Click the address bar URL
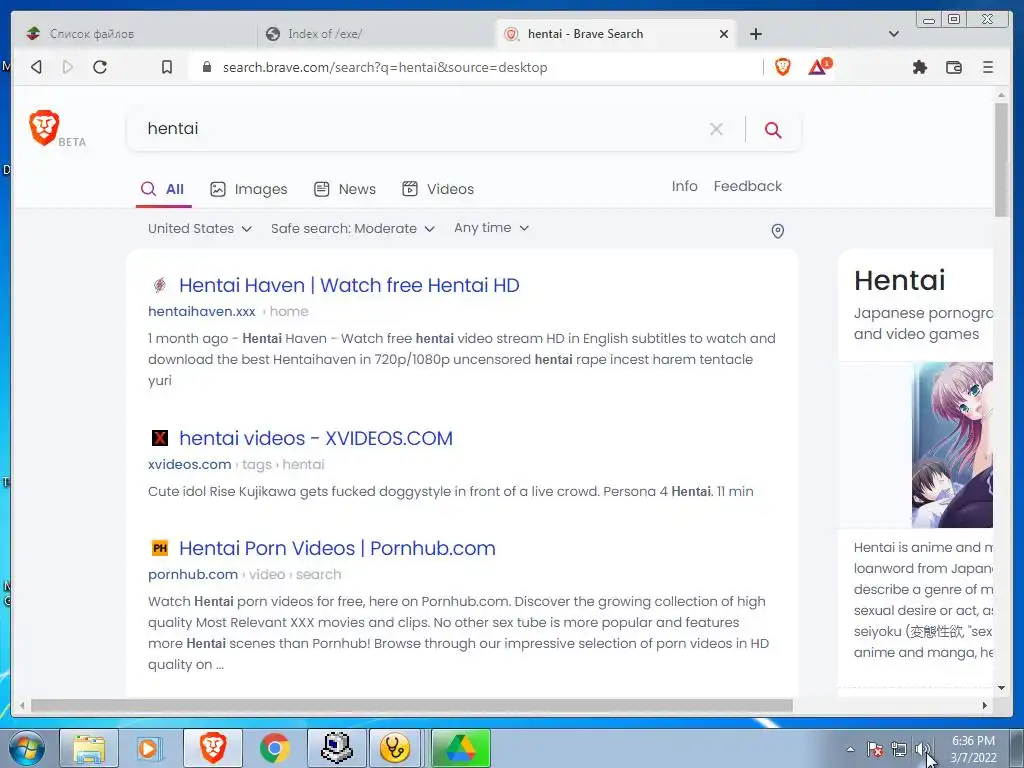The height and width of the screenshot is (768, 1024). (385, 67)
